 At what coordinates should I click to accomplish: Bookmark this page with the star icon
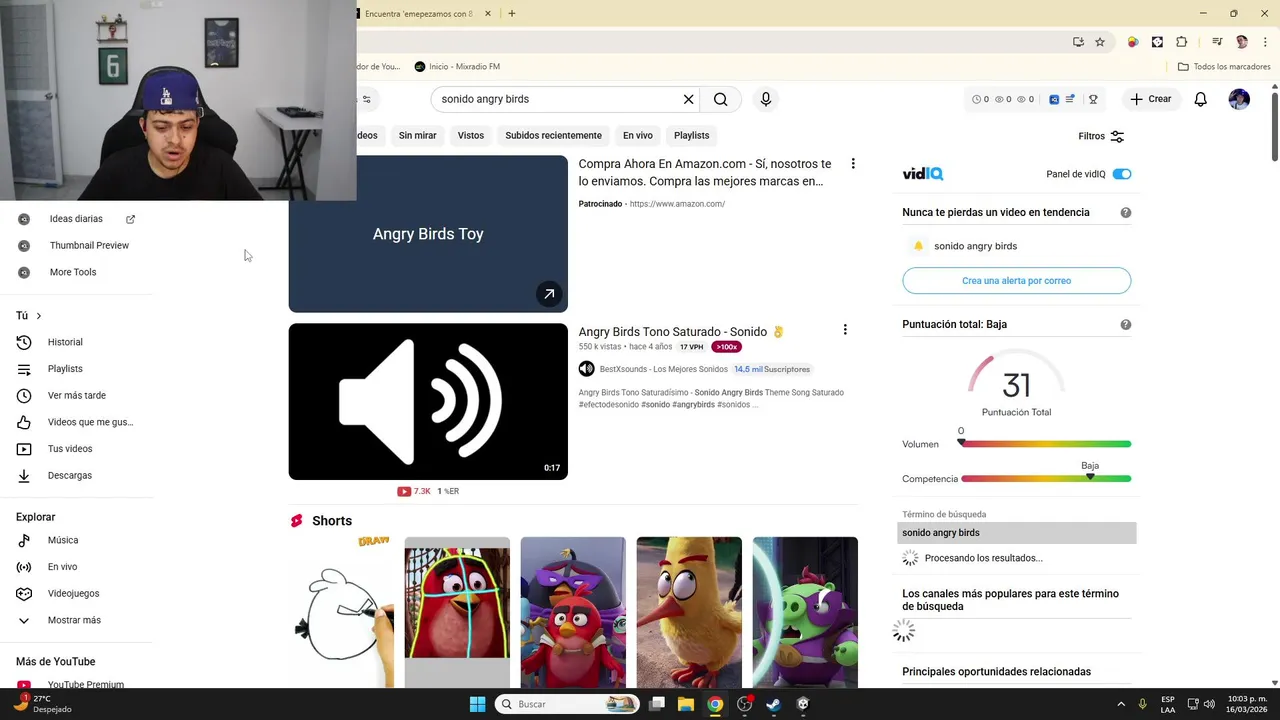[x=1100, y=42]
